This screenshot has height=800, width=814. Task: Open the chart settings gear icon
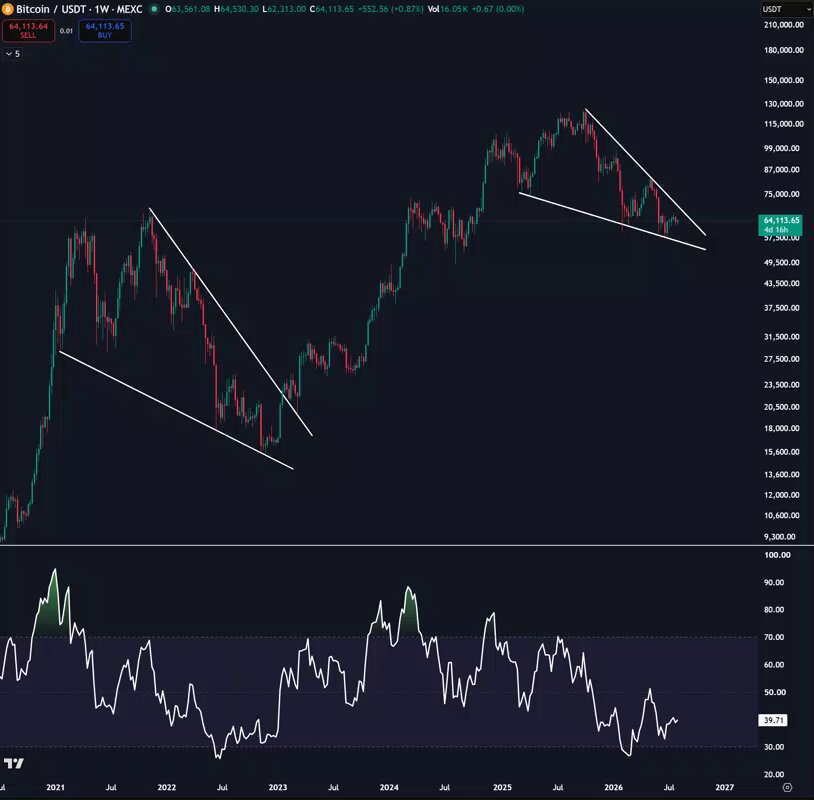tap(787, 788)
